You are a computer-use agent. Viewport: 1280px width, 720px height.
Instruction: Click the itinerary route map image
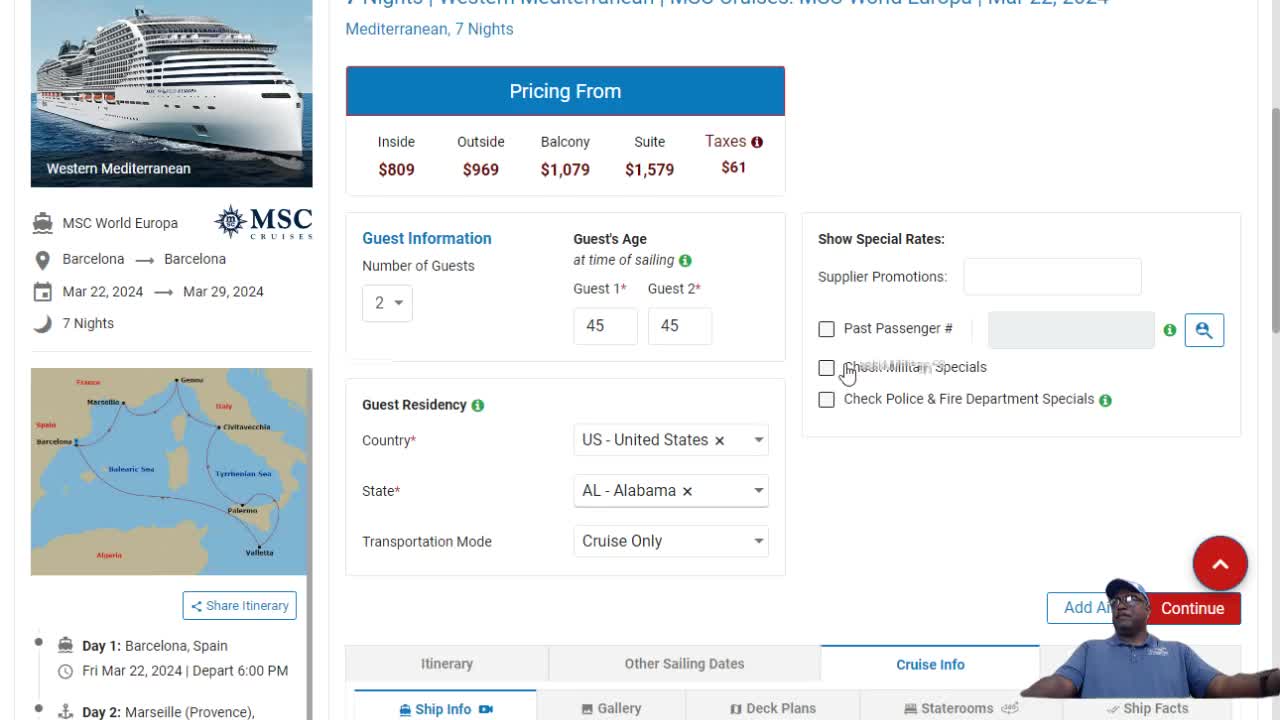[171, 472]
